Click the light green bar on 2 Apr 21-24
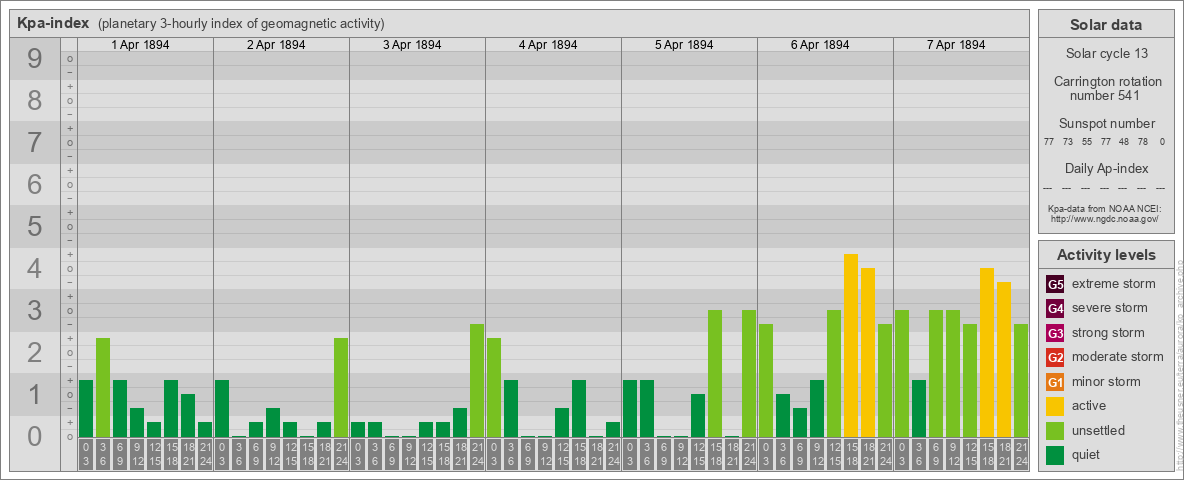 341,387
